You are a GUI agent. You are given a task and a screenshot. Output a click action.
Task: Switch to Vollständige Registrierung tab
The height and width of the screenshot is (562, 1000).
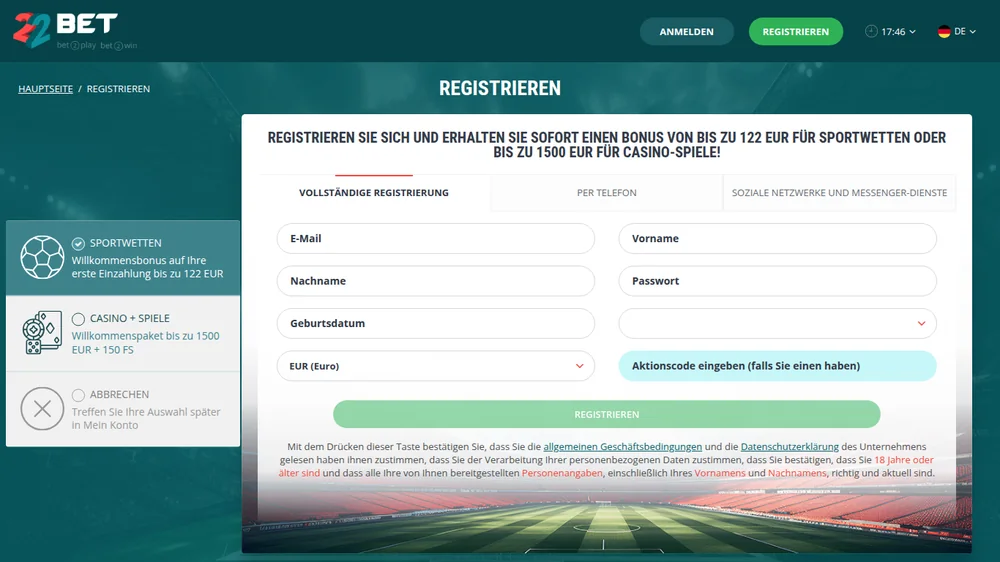(374, 193)
